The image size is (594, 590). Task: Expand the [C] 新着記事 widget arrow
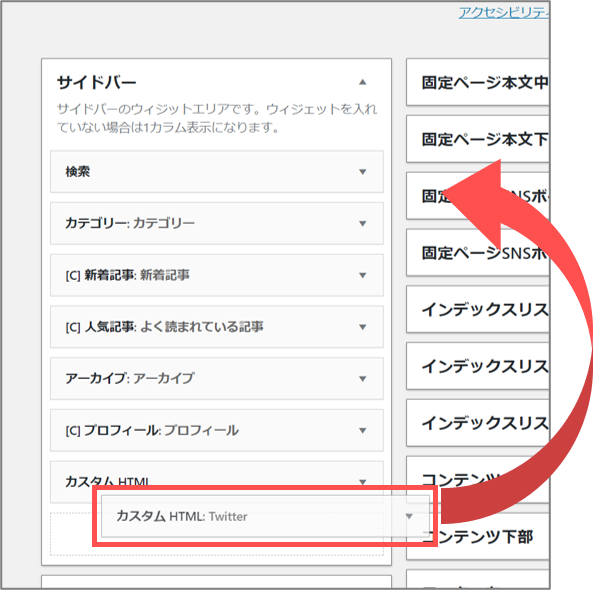(x=363, y=275)
